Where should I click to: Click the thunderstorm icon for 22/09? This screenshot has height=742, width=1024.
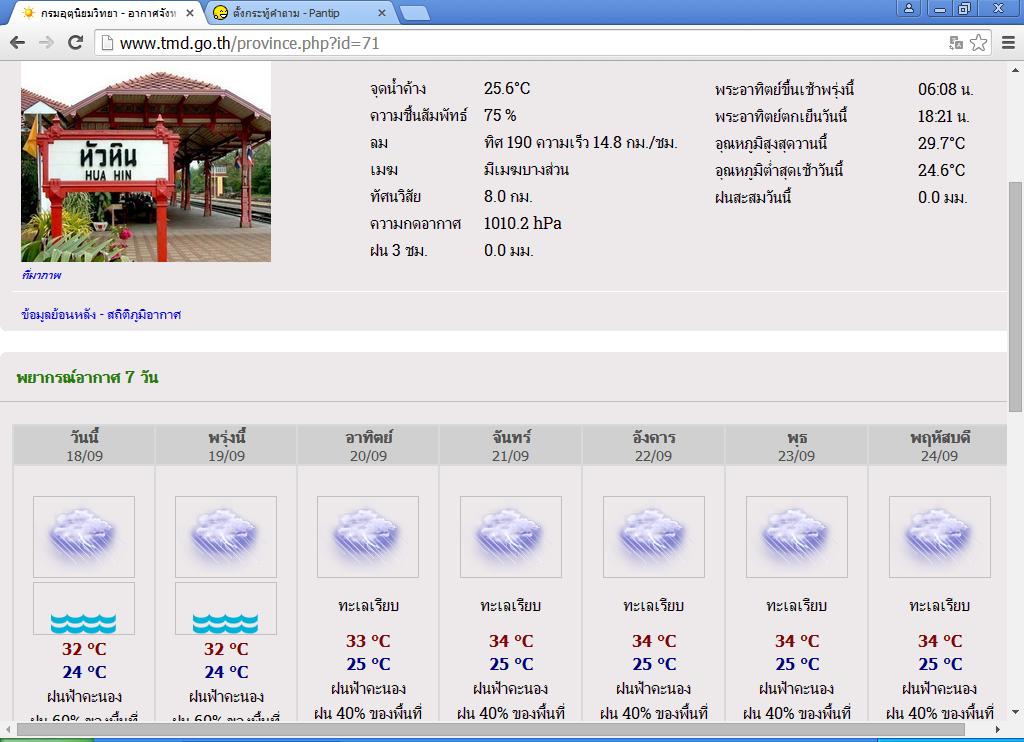654,537
